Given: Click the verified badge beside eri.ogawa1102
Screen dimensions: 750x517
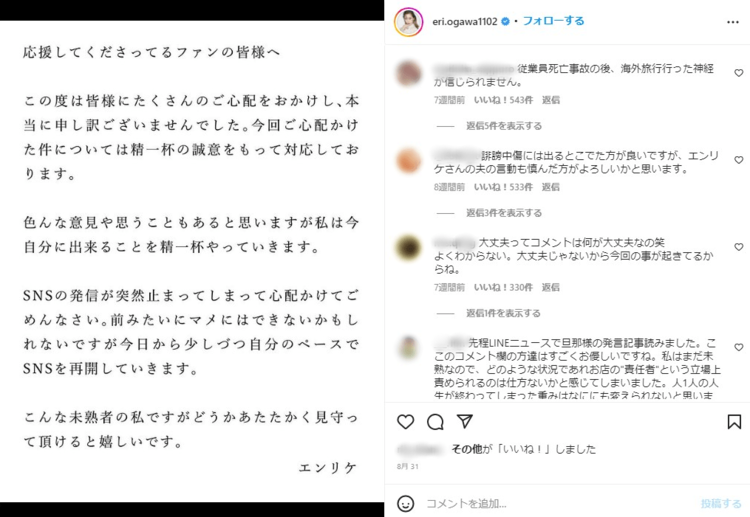Looking at the screenshot, I should 505,22.
